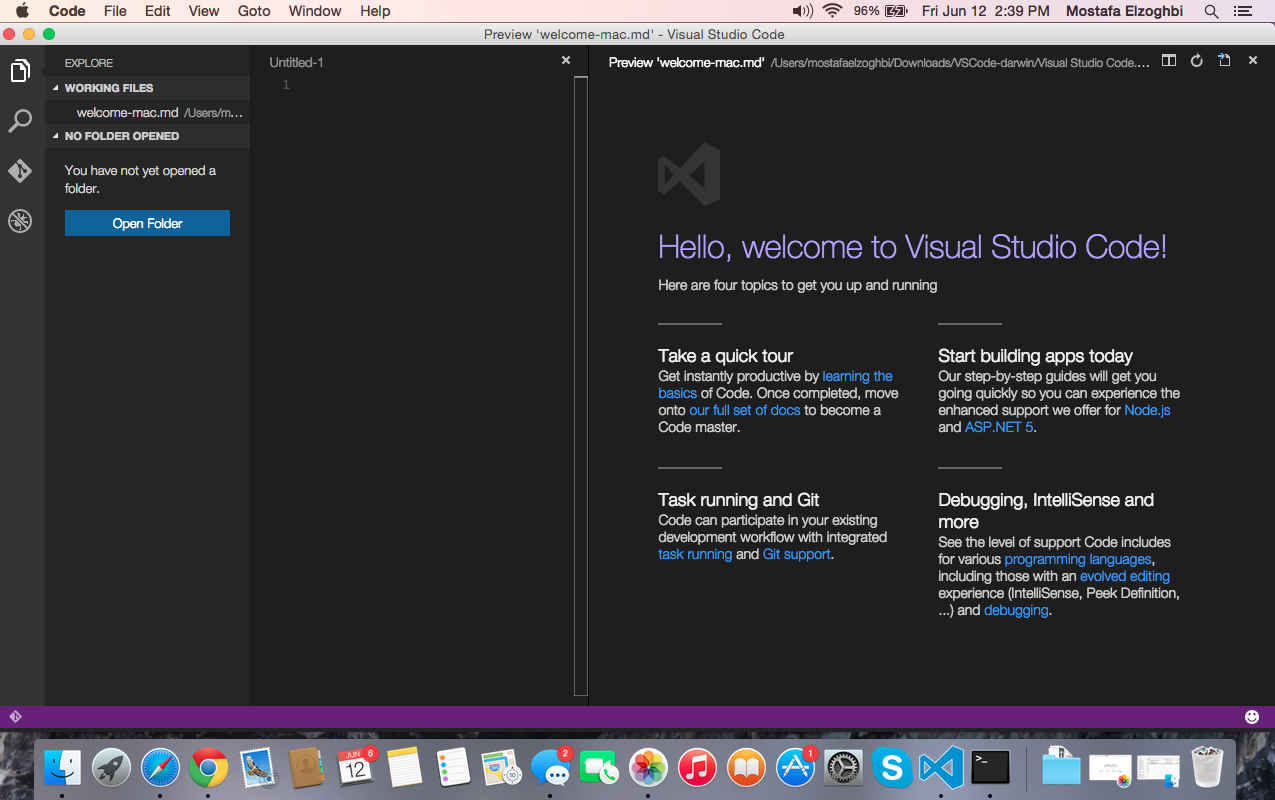Follow the ASP.NET 5 link

(x=999, y=427)
